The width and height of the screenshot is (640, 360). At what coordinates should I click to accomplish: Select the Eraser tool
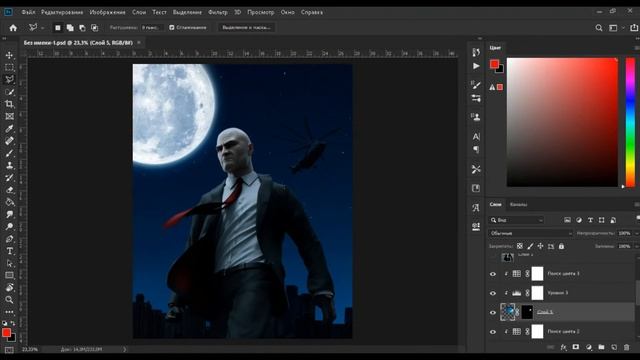tap(9, 190)
